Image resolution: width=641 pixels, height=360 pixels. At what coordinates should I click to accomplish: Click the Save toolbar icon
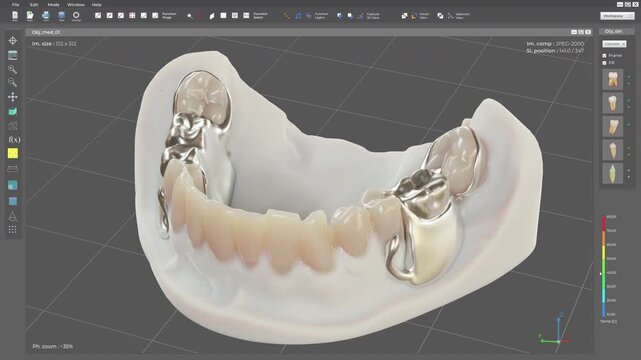point(61,16)
